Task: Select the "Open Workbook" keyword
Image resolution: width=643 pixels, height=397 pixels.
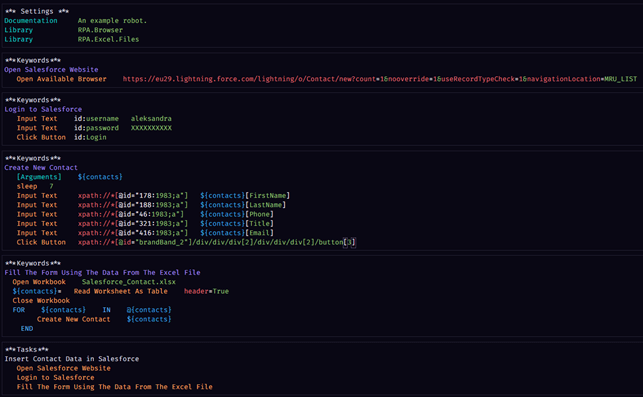Action: [x=39, y=282]
